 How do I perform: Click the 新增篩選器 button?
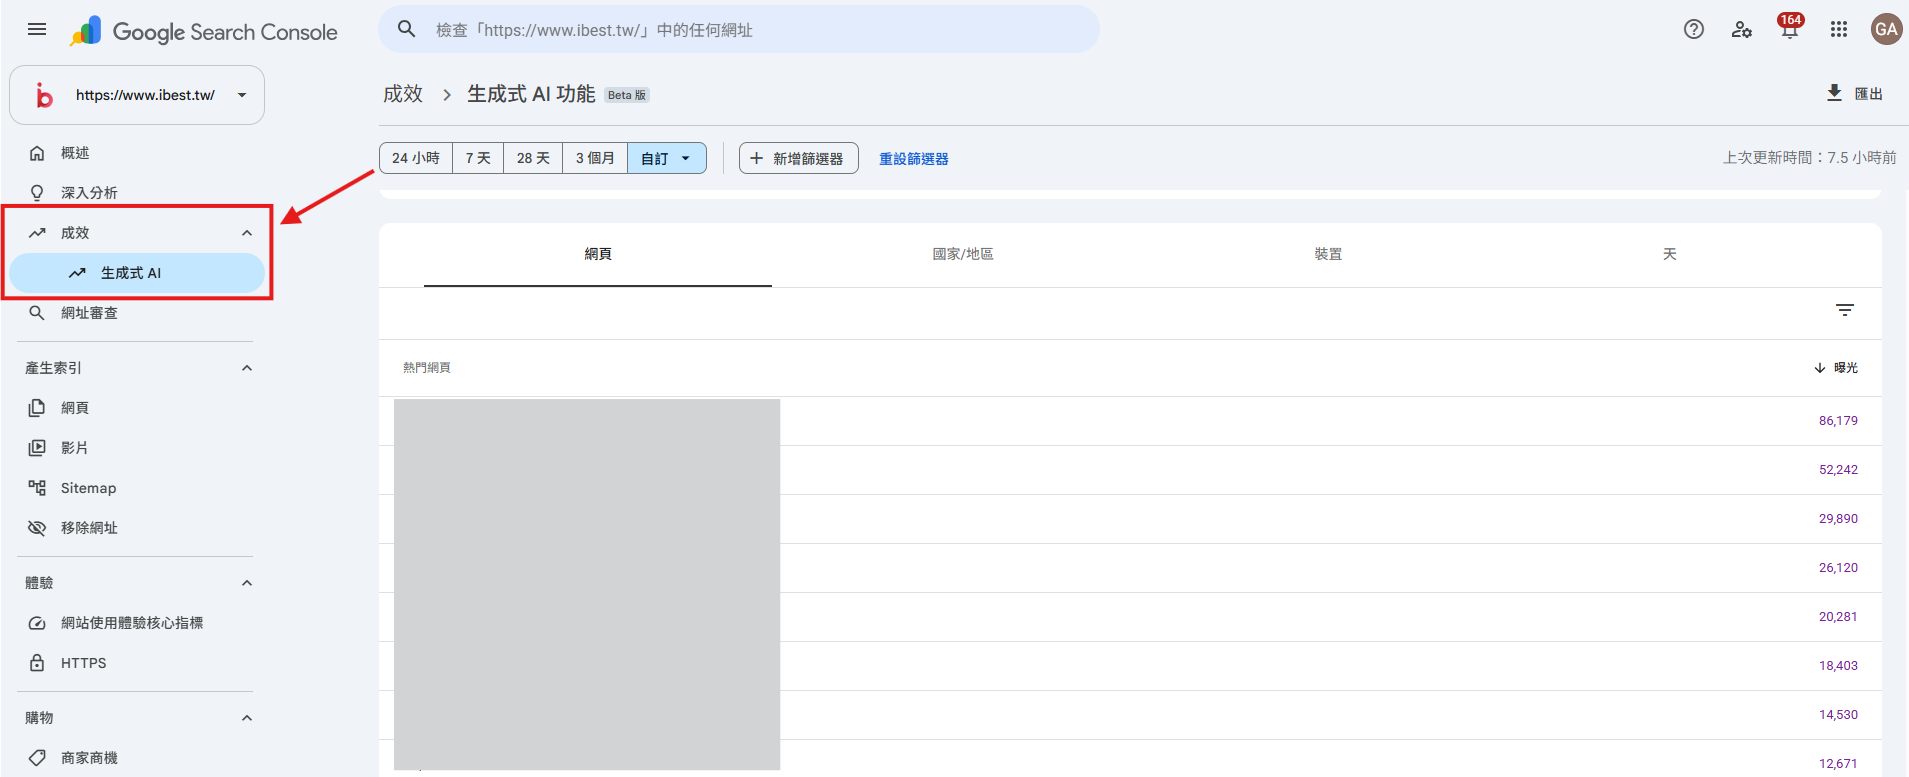799,158
